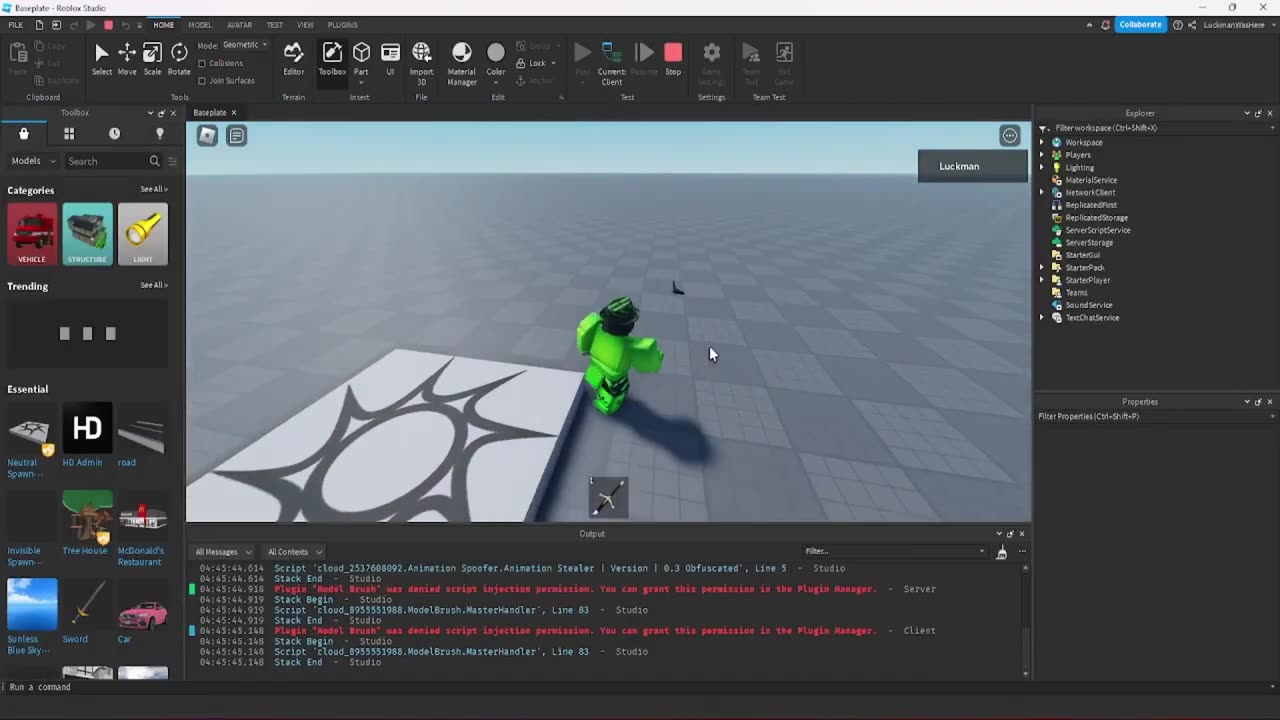Image resolution: width=1280 pixels, height=720 pixels.
Task: Switch to the AVATAR ribbon tab
Action: pyautogui.click(x=239, y=25)
